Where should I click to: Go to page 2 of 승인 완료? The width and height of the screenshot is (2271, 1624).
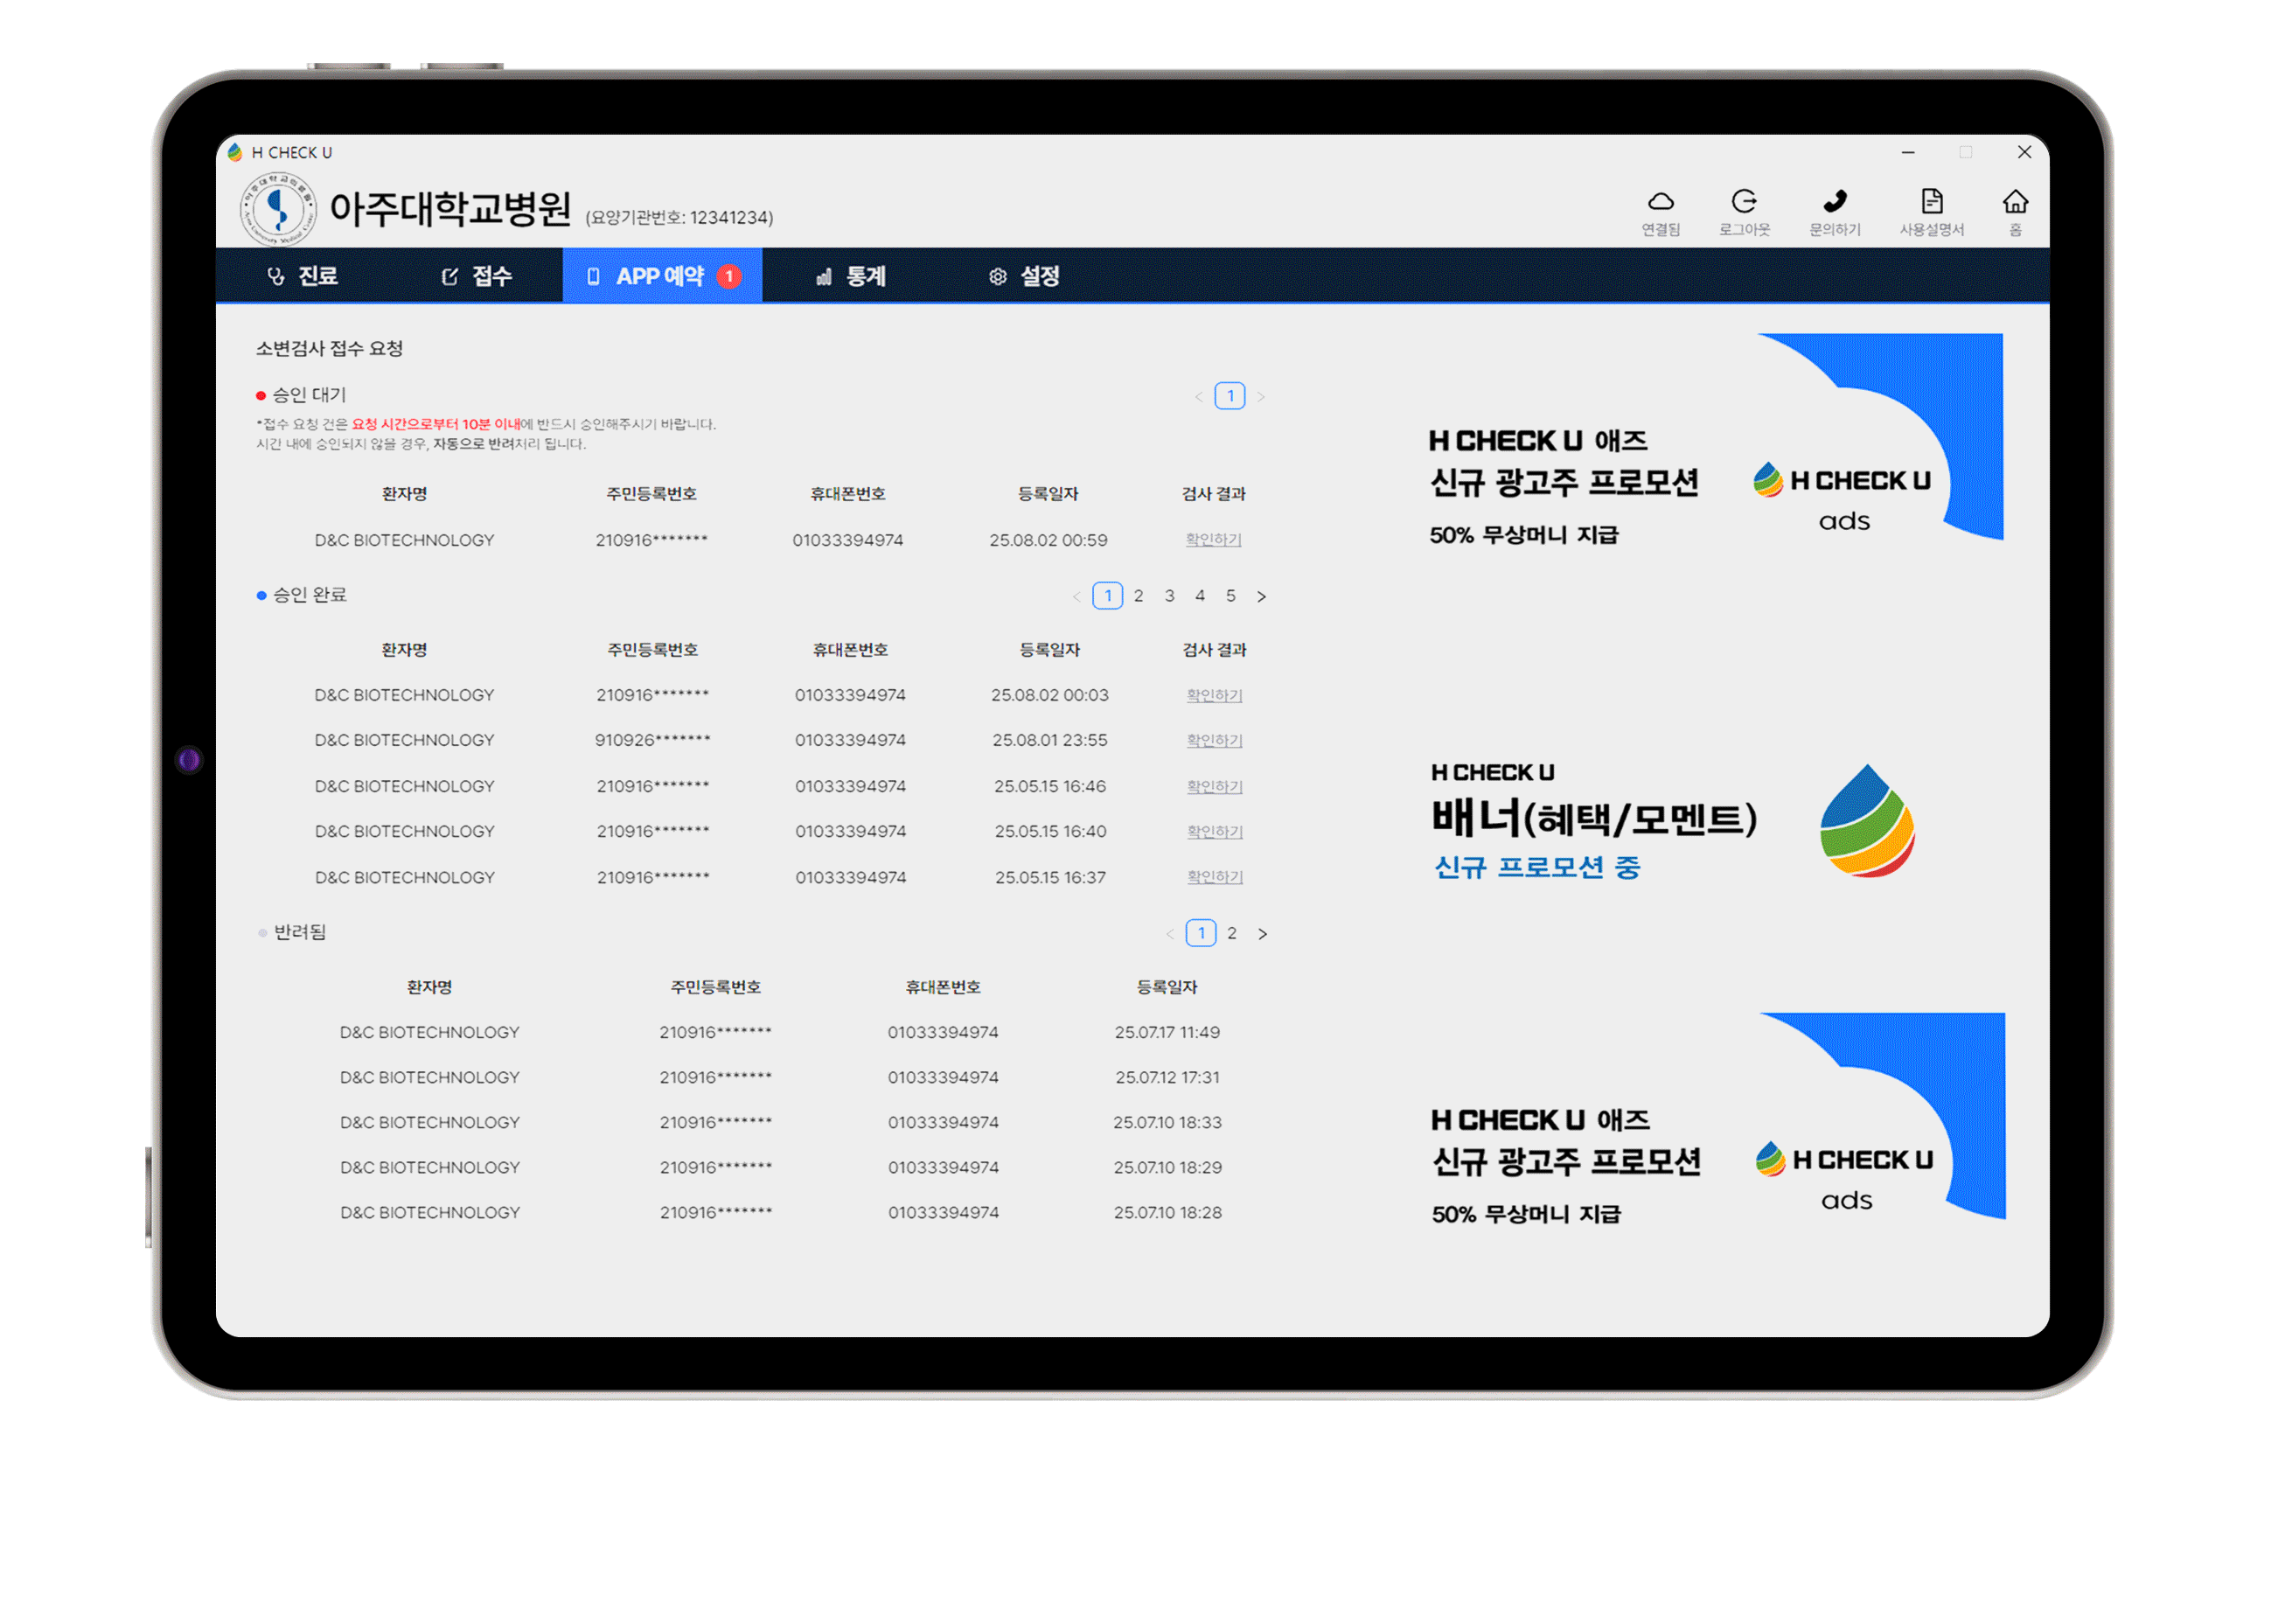tap(1138, 596)
